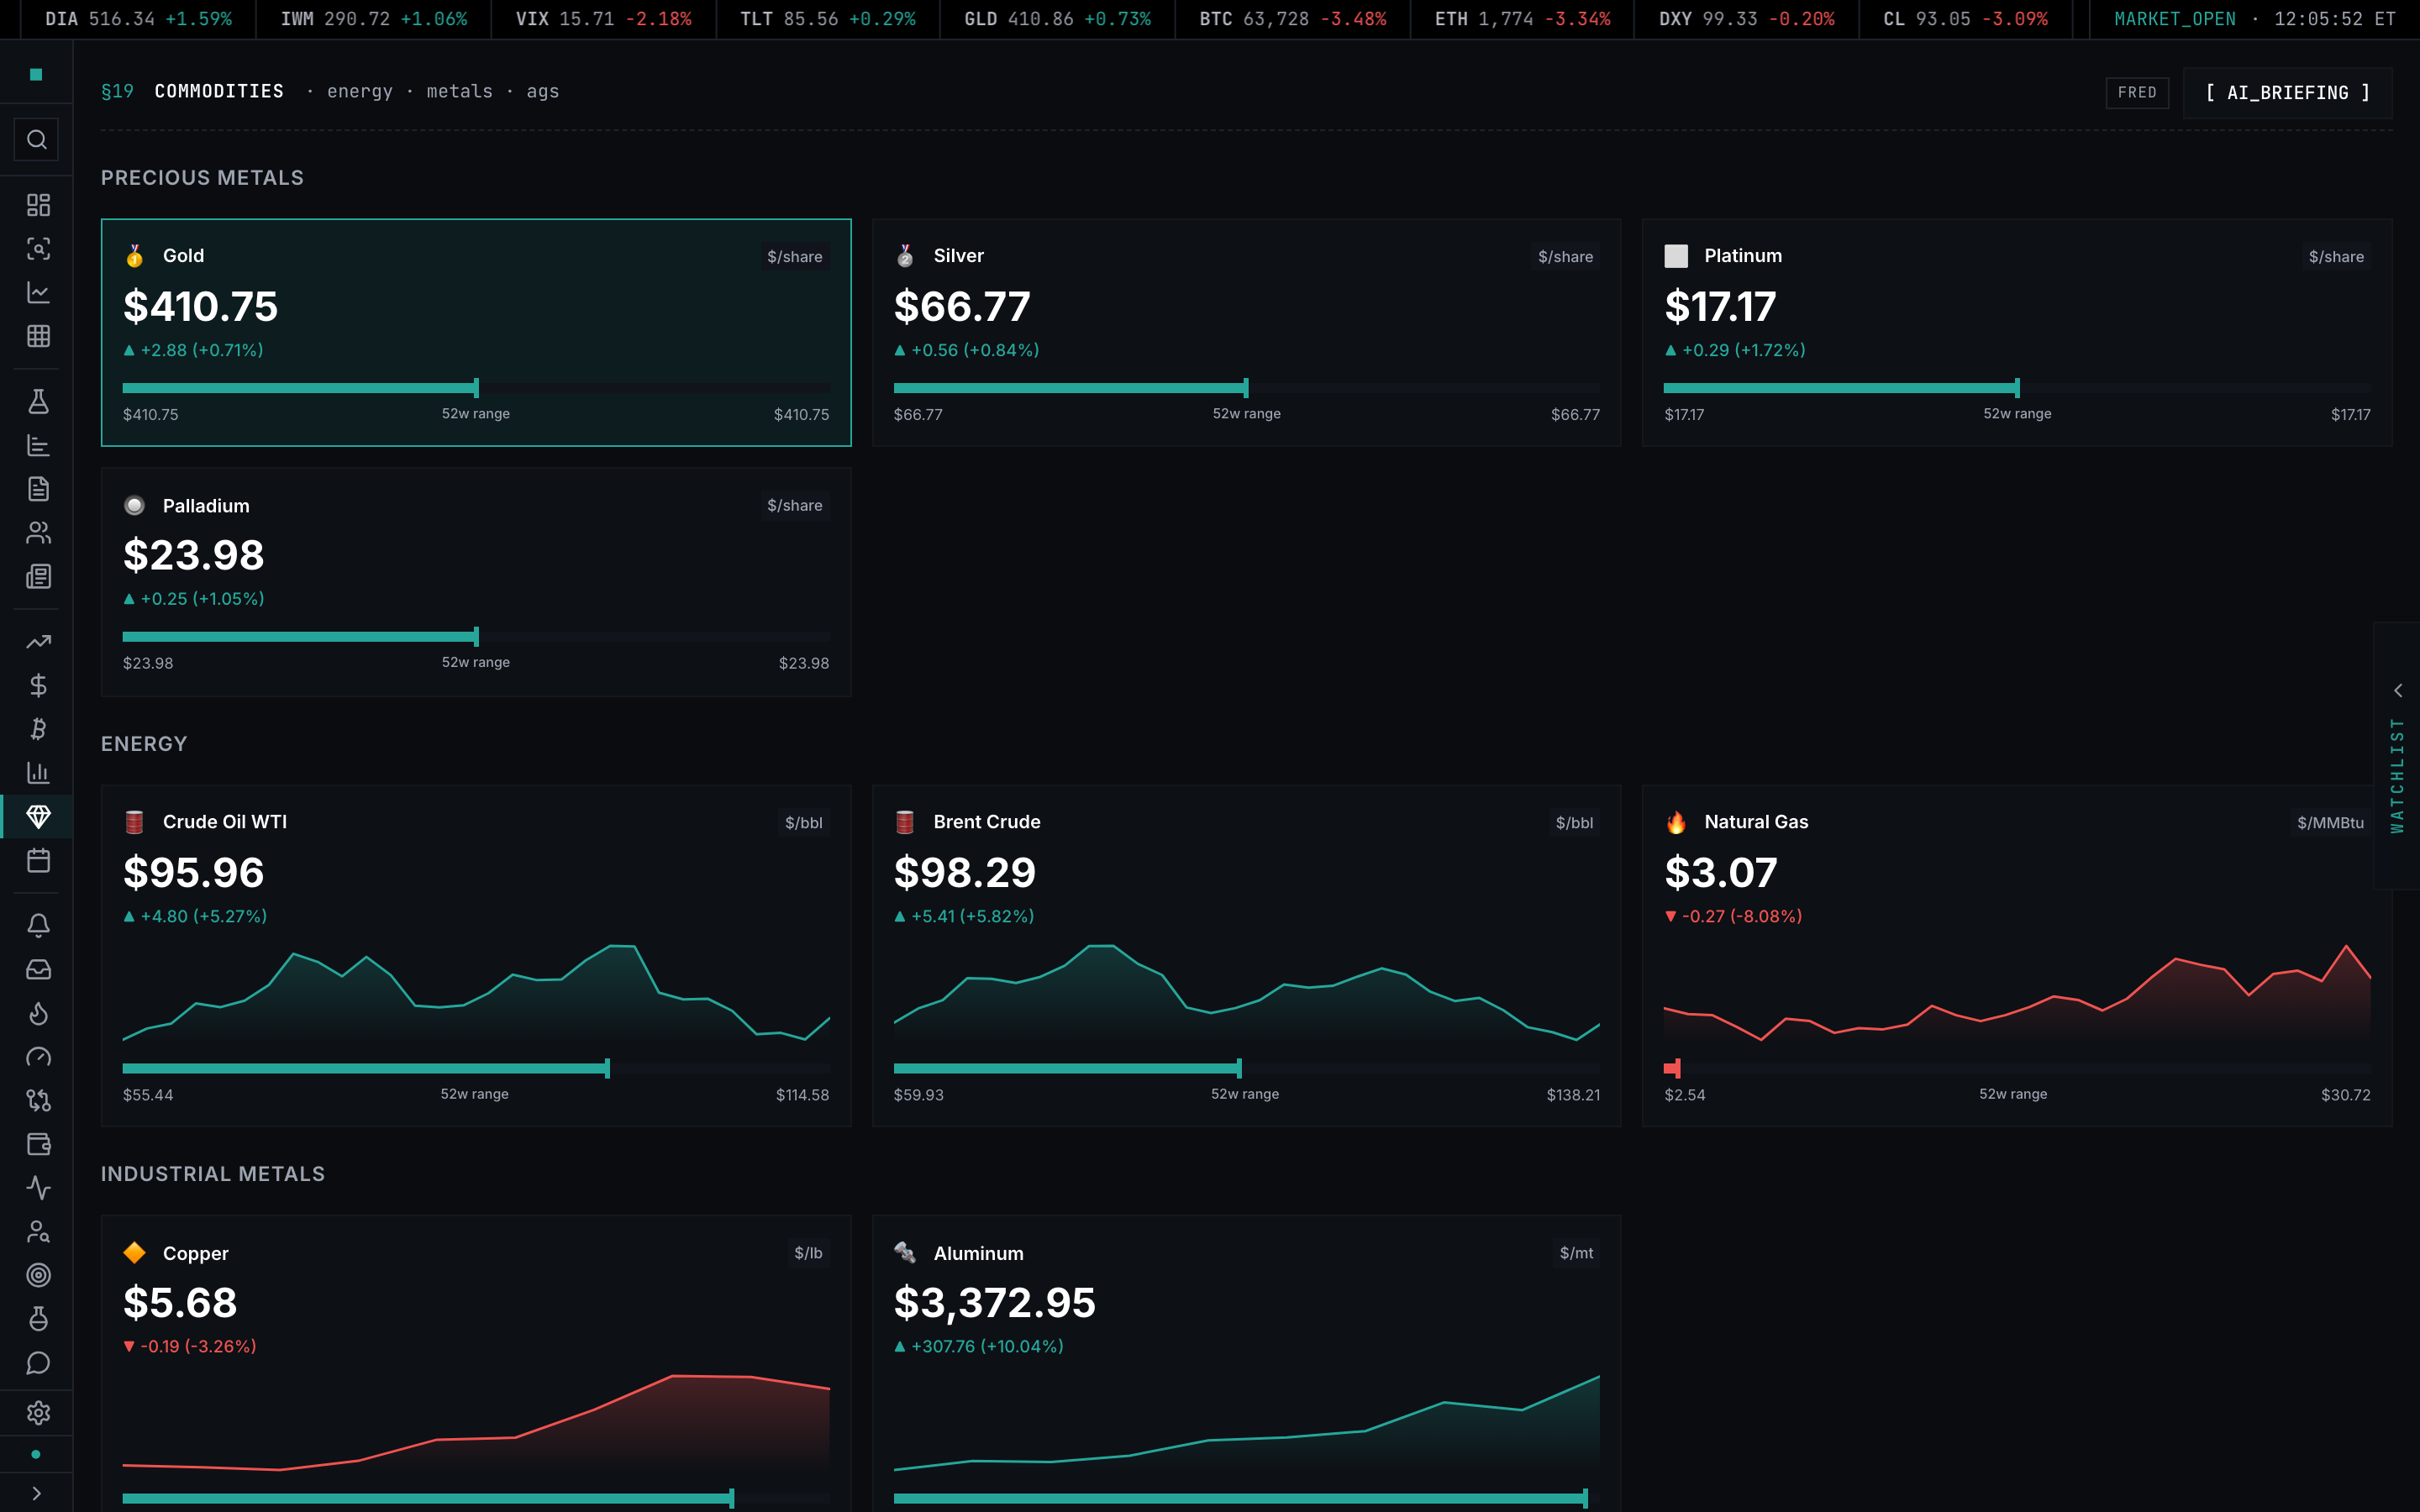
Task: Open the round flask icon
Action: pyautogui.click(x=38, y=1319)
